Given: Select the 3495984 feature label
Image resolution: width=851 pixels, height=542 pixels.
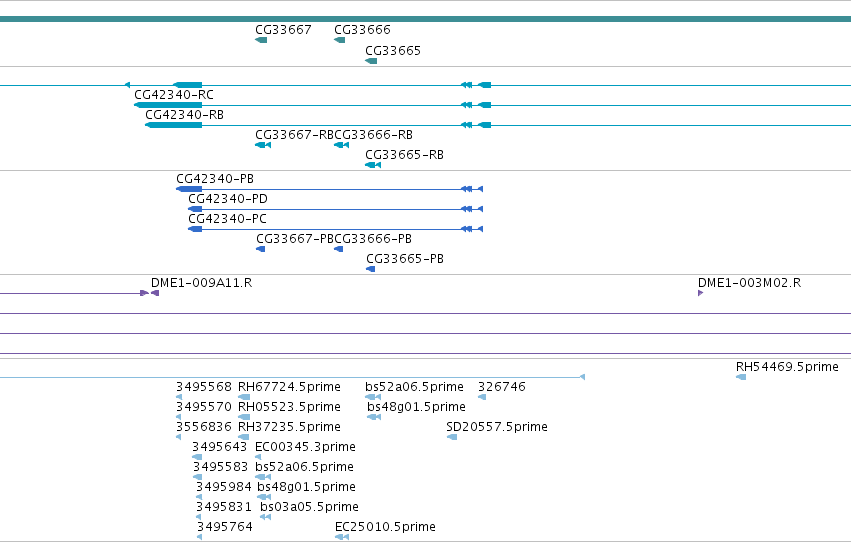Looking at the screenshot, I should (x=224, y=488).
